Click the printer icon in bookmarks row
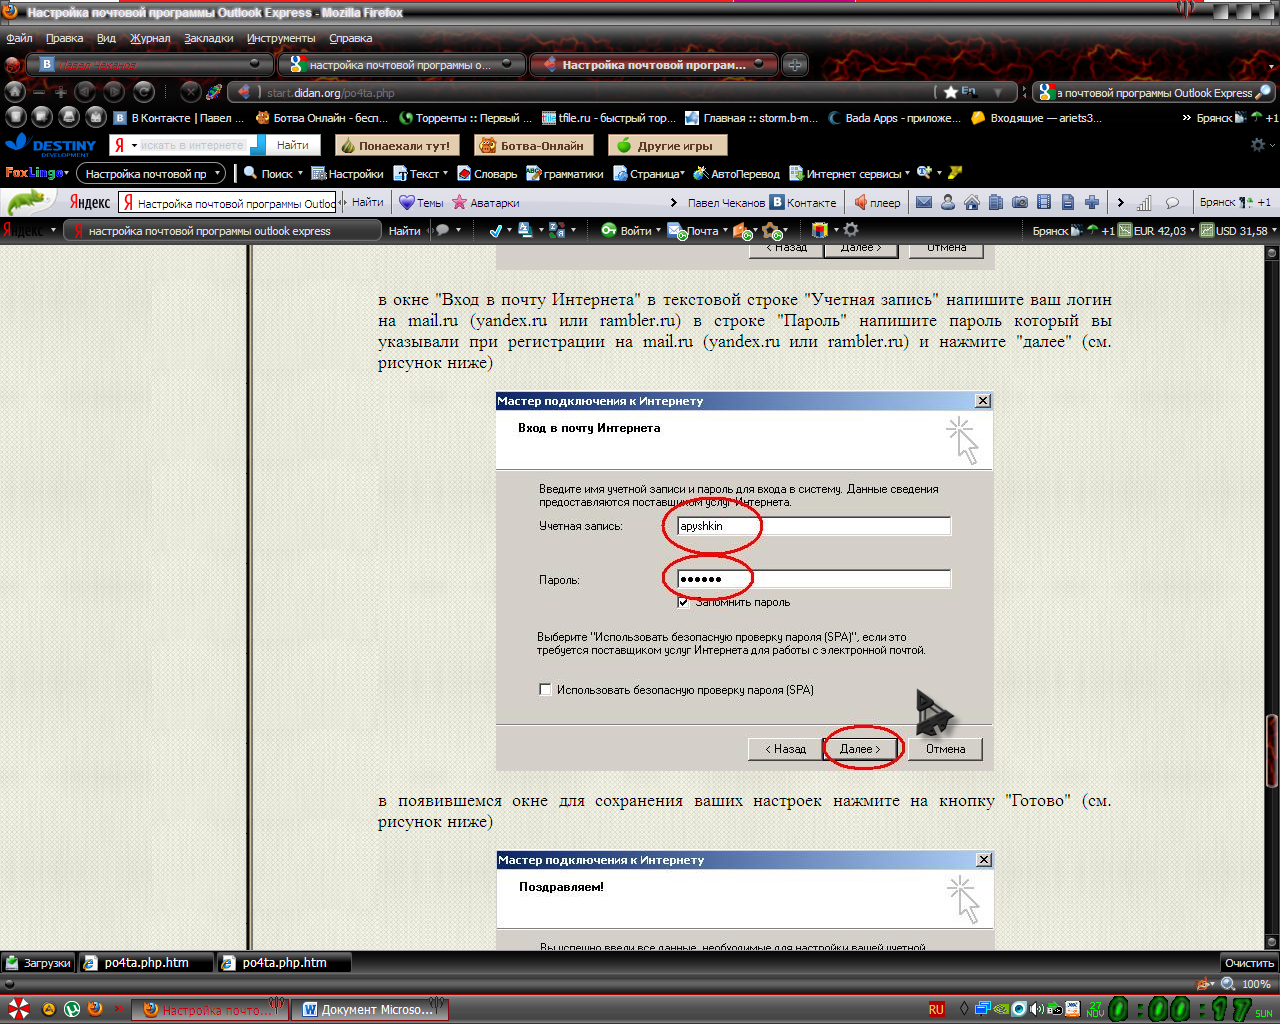The height and width of the screenshot is (1024, 1280). [x=69, y=117]
